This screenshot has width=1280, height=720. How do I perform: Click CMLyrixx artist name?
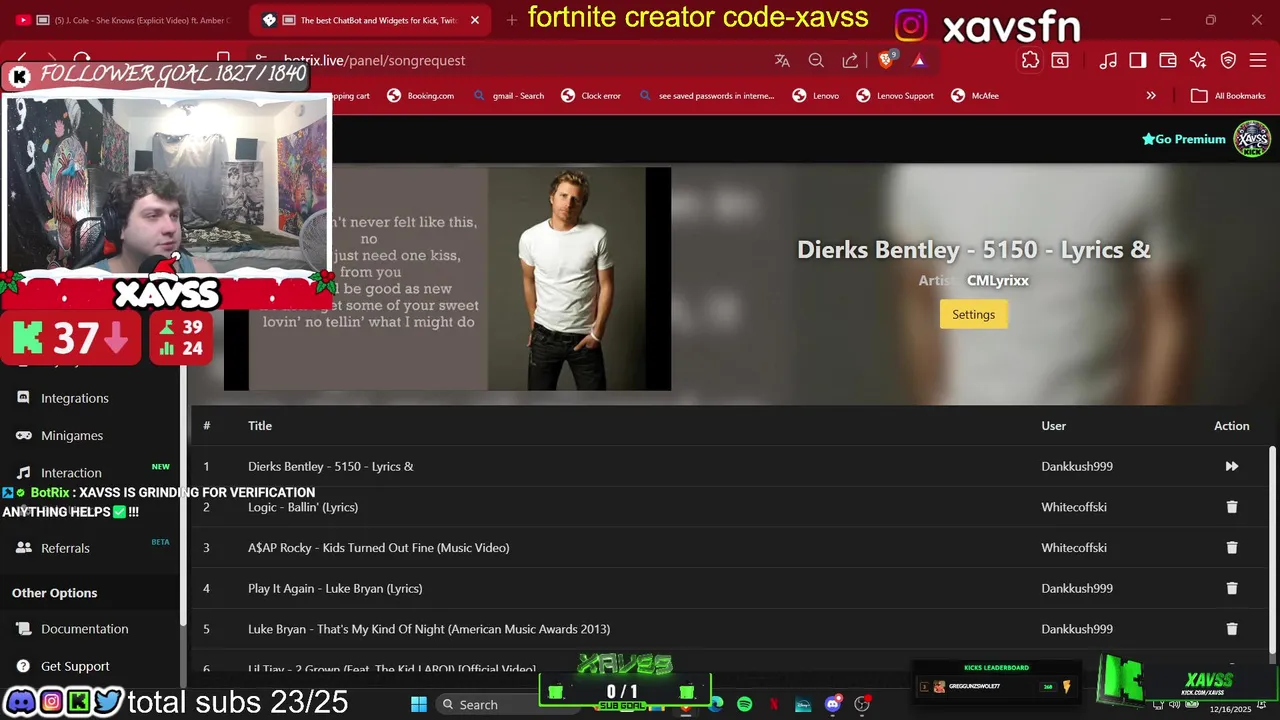[x=998, y=281]
